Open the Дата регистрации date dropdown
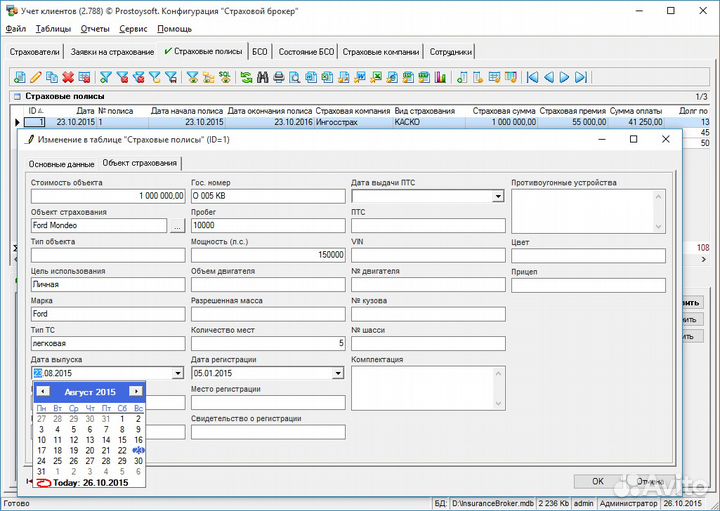The image size is (720, 511). tap(338, 373)
